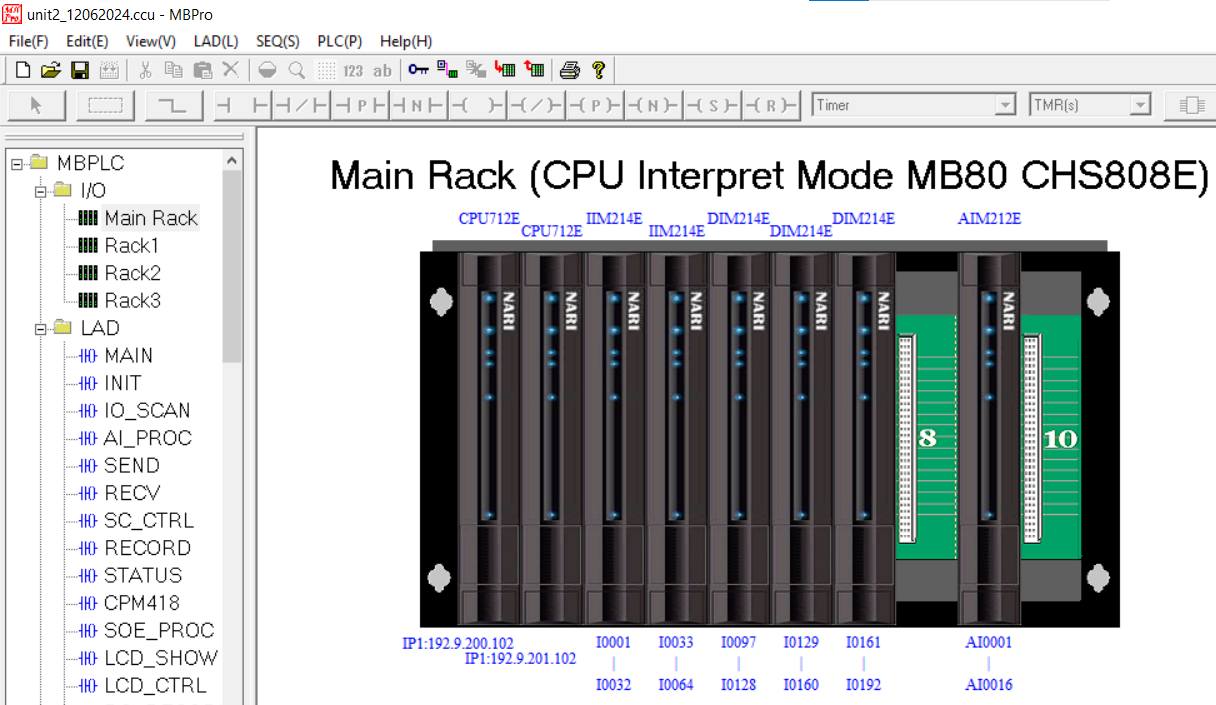Click the blue key password icon

418,70
